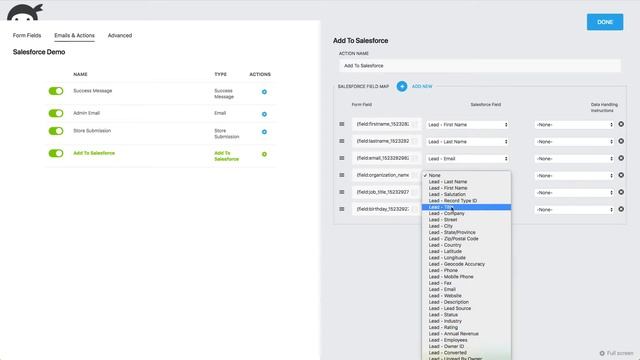Open data handling dropdown for organization_name row
Viewport: 640px width, 360px height.
pos(574,176)
